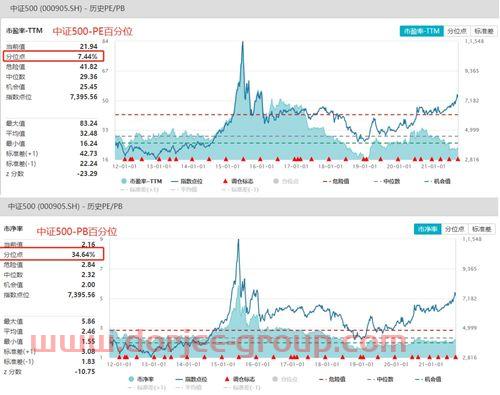
Task: Hide the 指数点位 line in PB legend
Action: [191, 379]
